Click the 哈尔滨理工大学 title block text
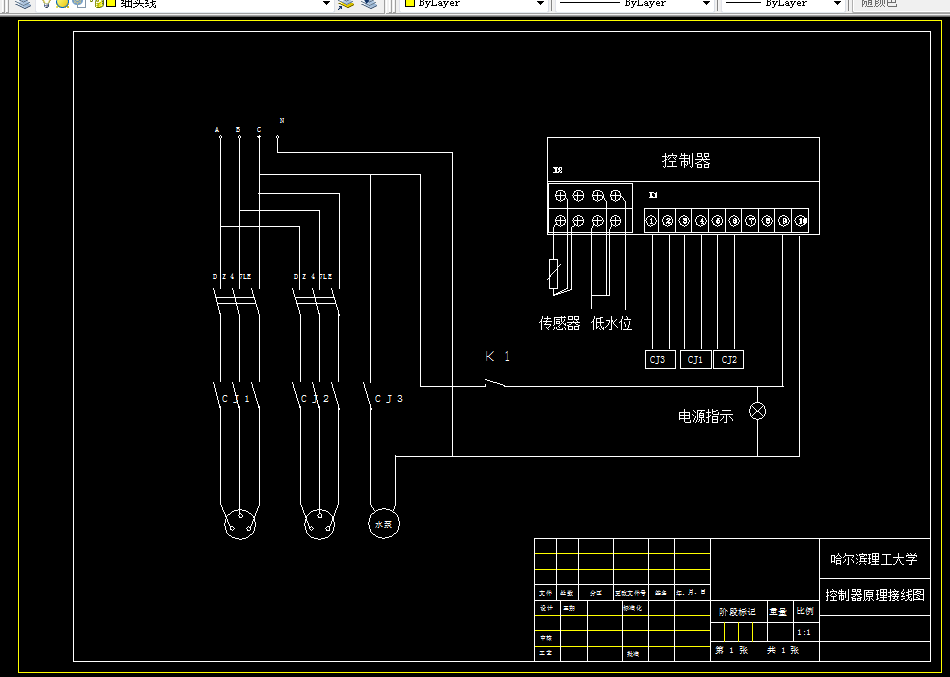 coord(875,559)
